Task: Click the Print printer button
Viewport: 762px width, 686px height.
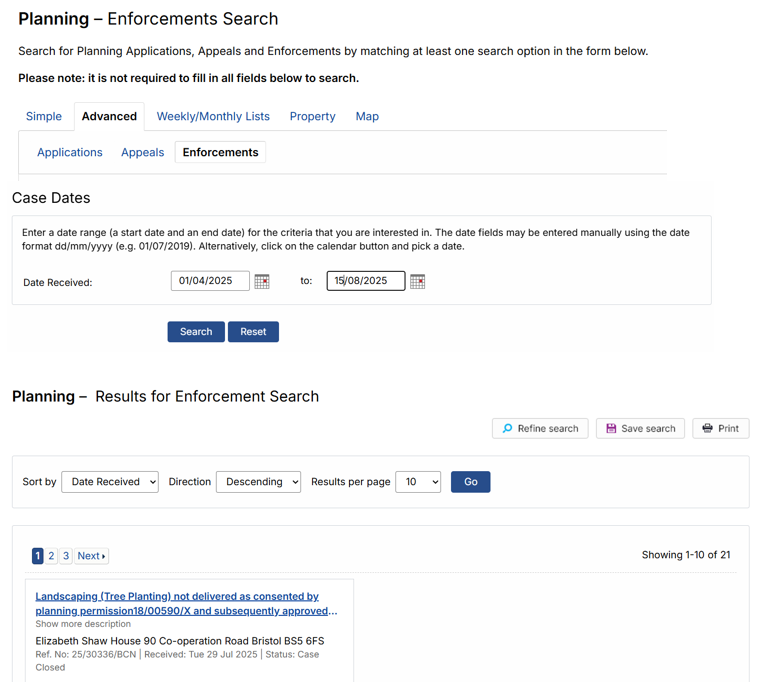Action: point(720,429)
